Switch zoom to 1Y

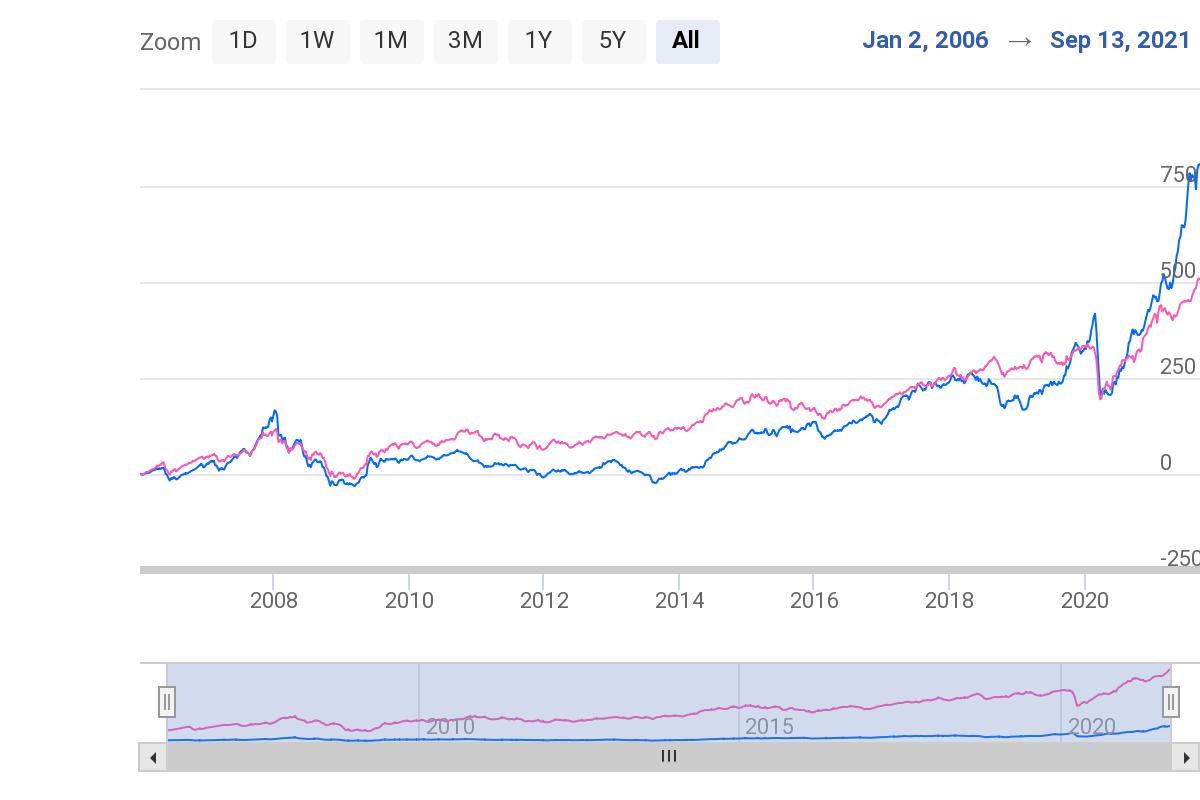(x=539, y=41)
